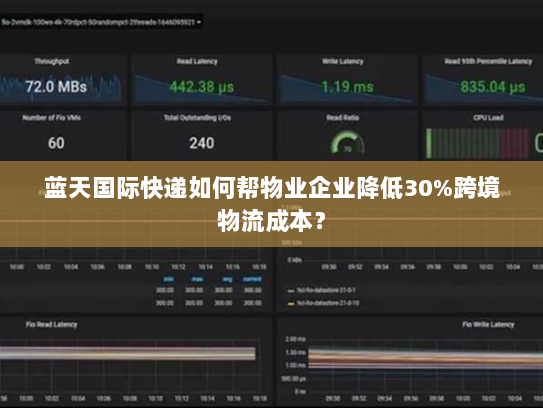Viewport: 543px width, 408px height.
Task: Sort legend by the max column
Action: click(197, 279)
